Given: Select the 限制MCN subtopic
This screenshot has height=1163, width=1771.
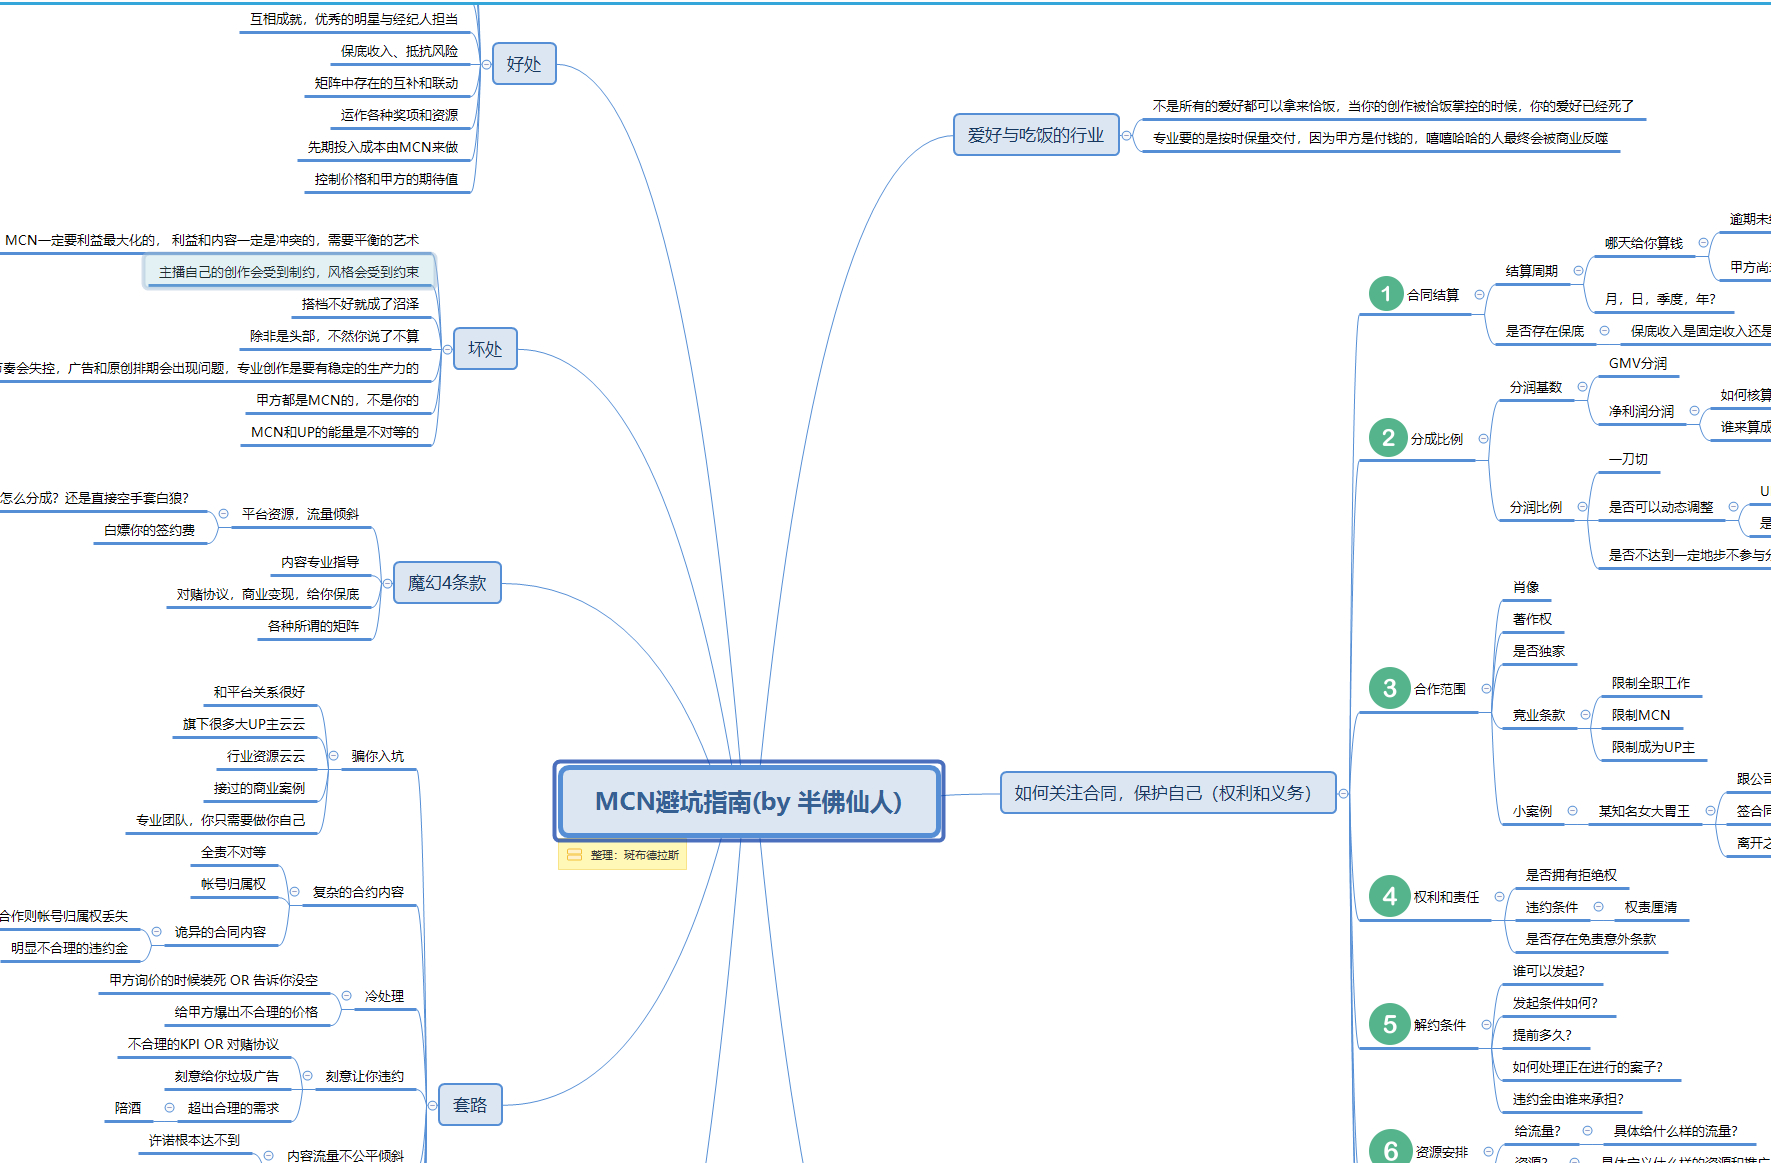Looking at the screenshot, I should (1640, 715).
